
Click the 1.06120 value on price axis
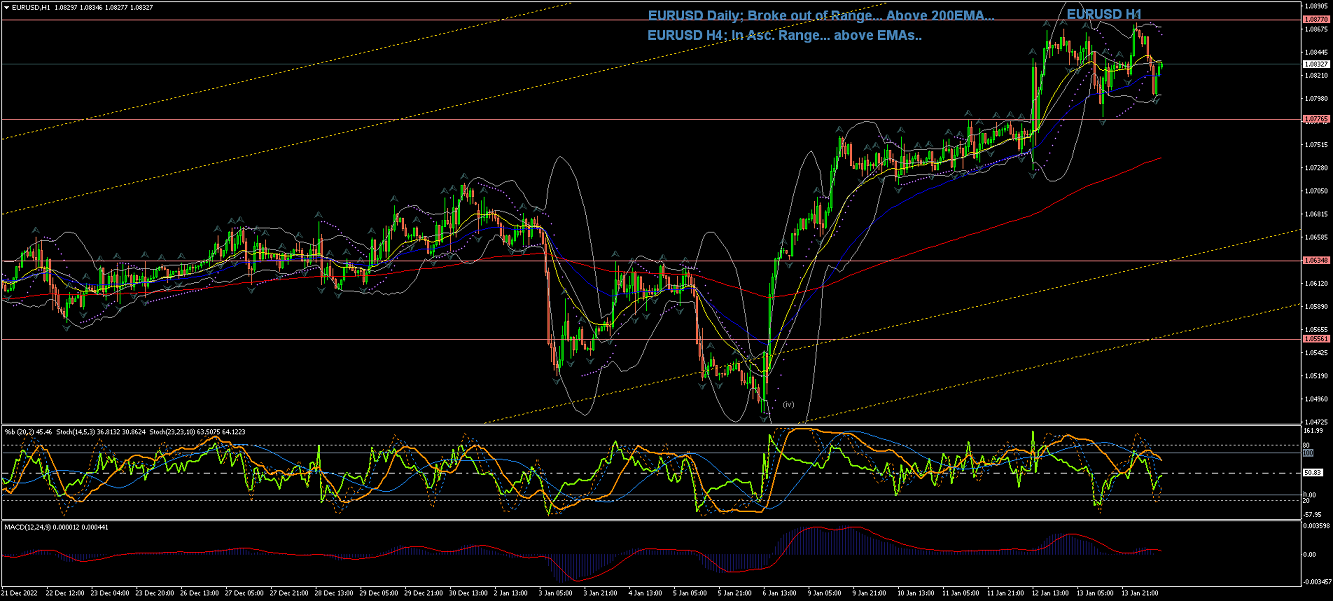pyautogui.click(x=1315, y=283)
